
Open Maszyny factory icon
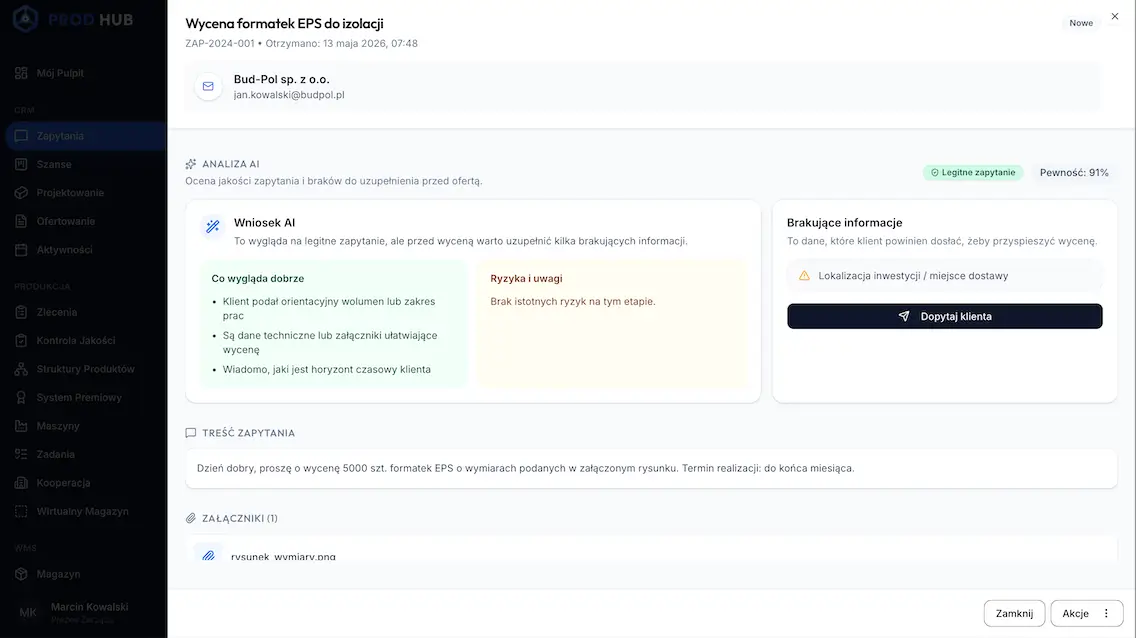tap(21, 426)
